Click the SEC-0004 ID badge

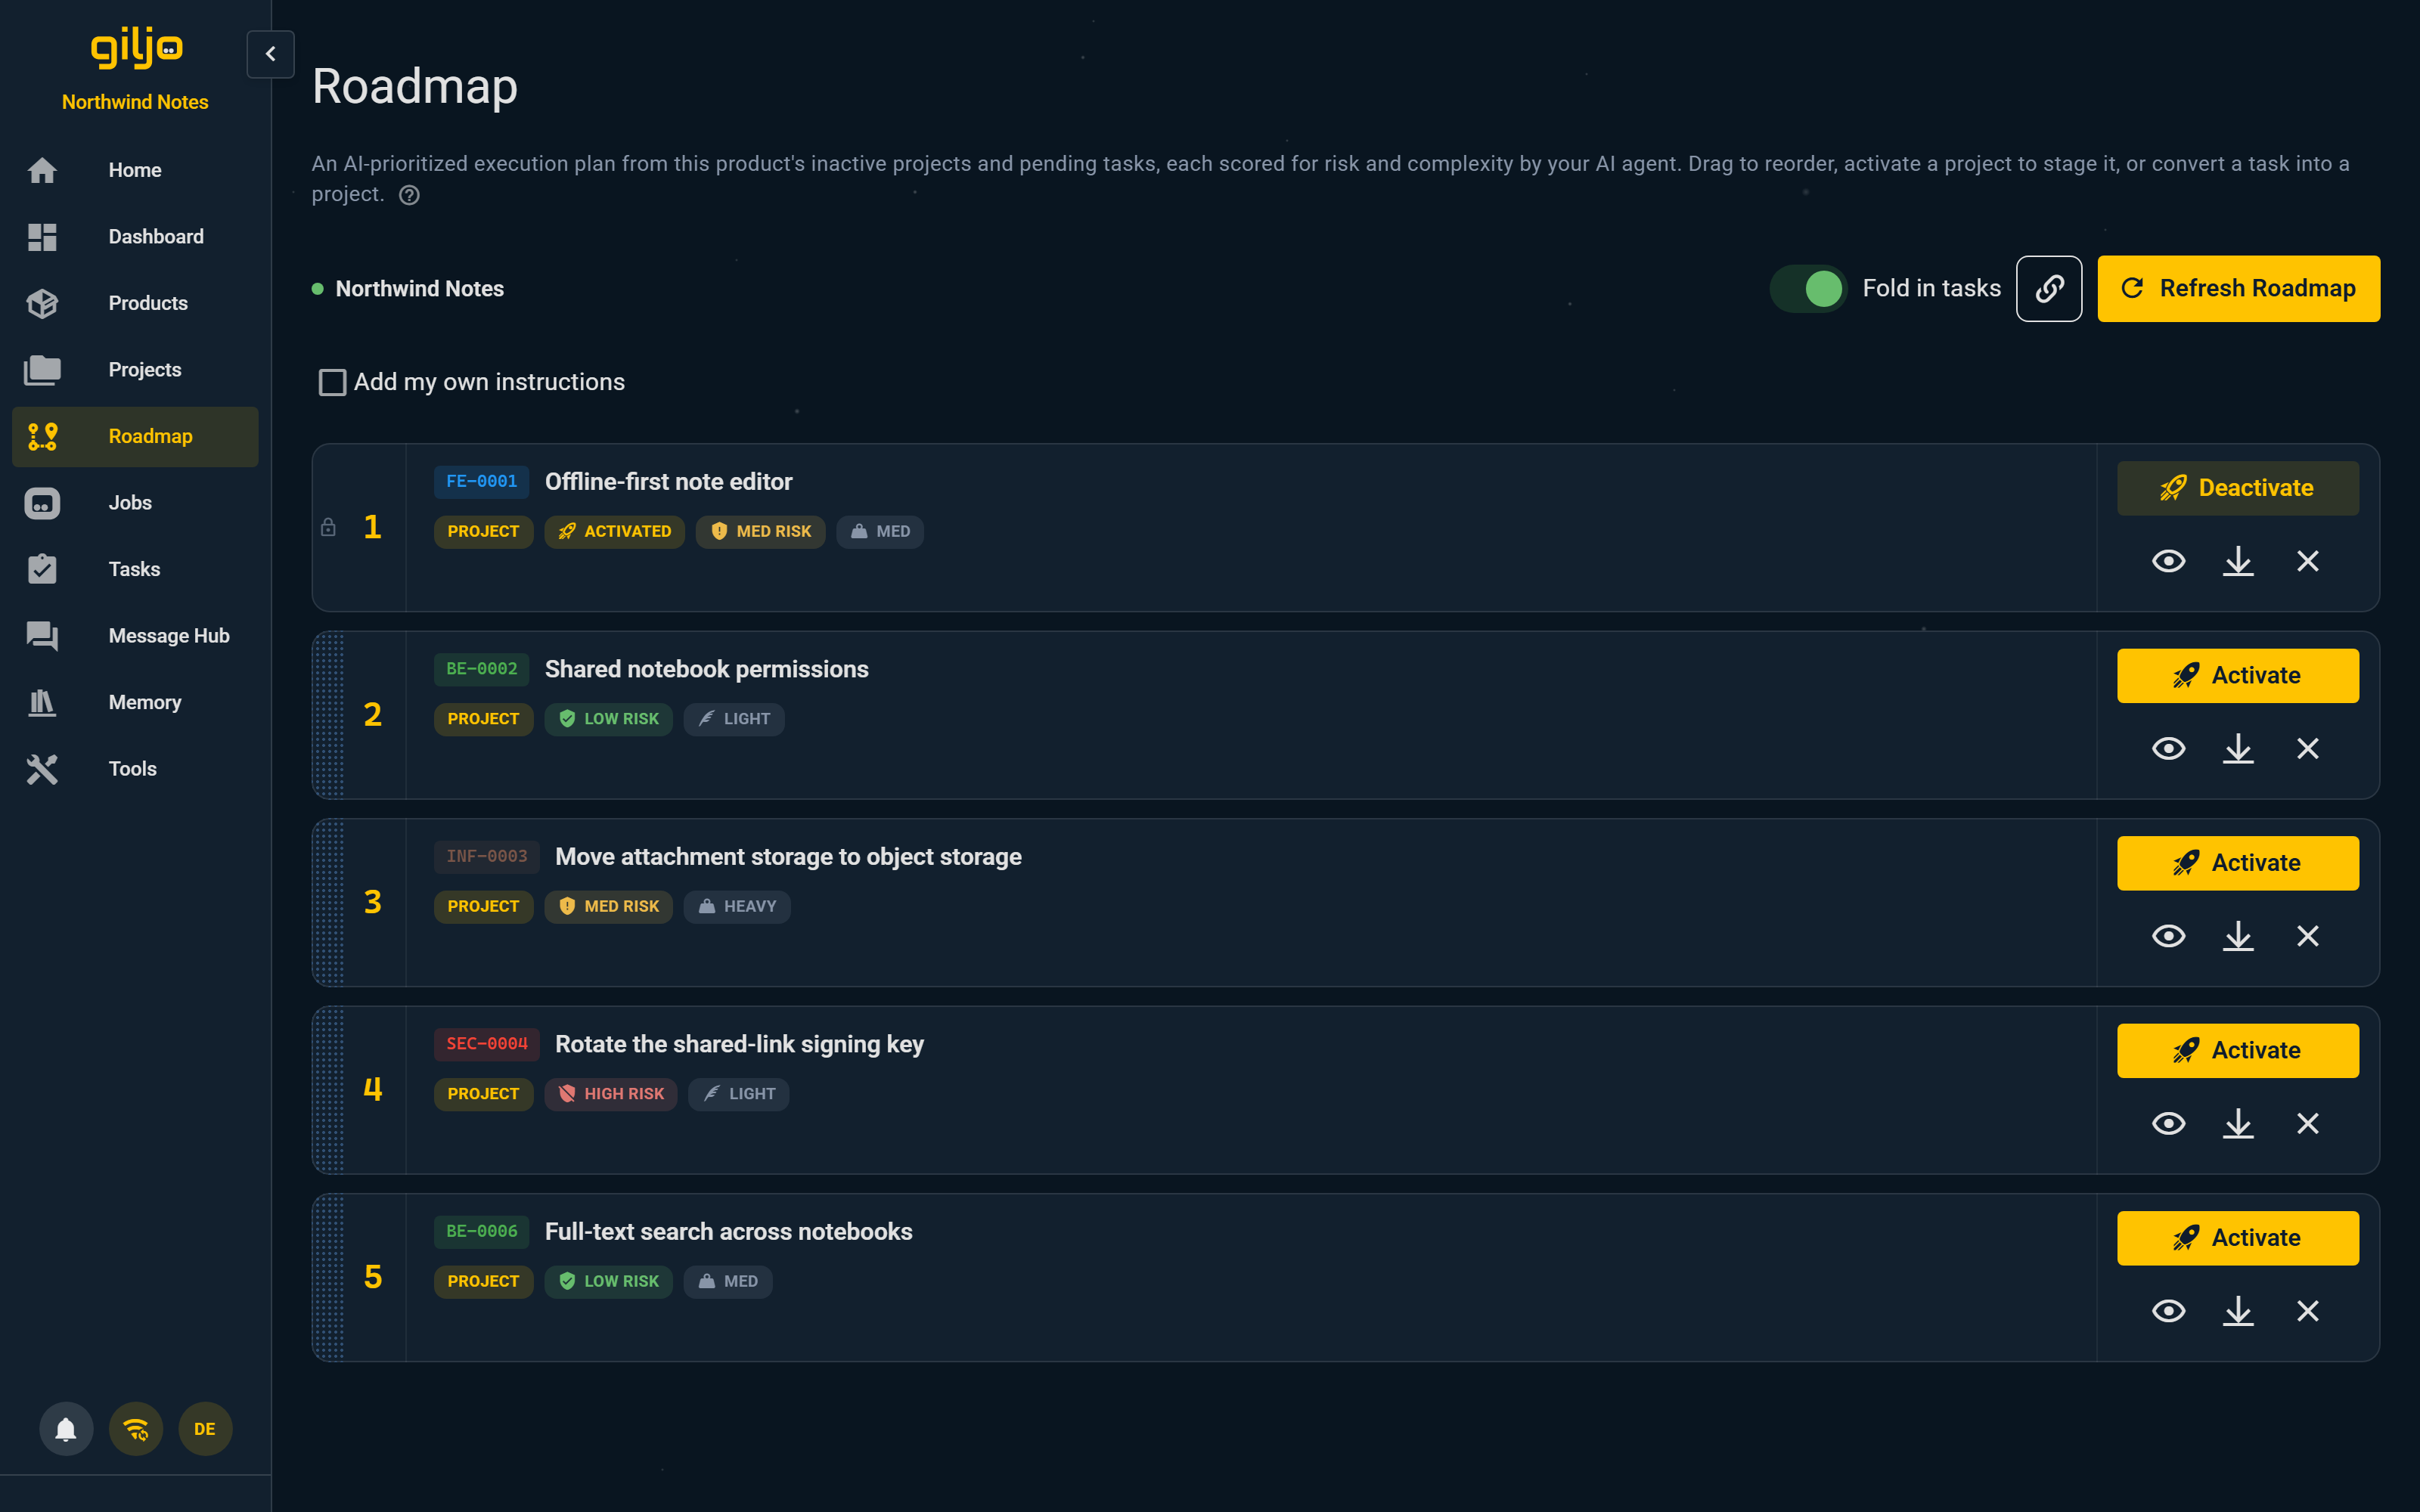coord(486,1044)
